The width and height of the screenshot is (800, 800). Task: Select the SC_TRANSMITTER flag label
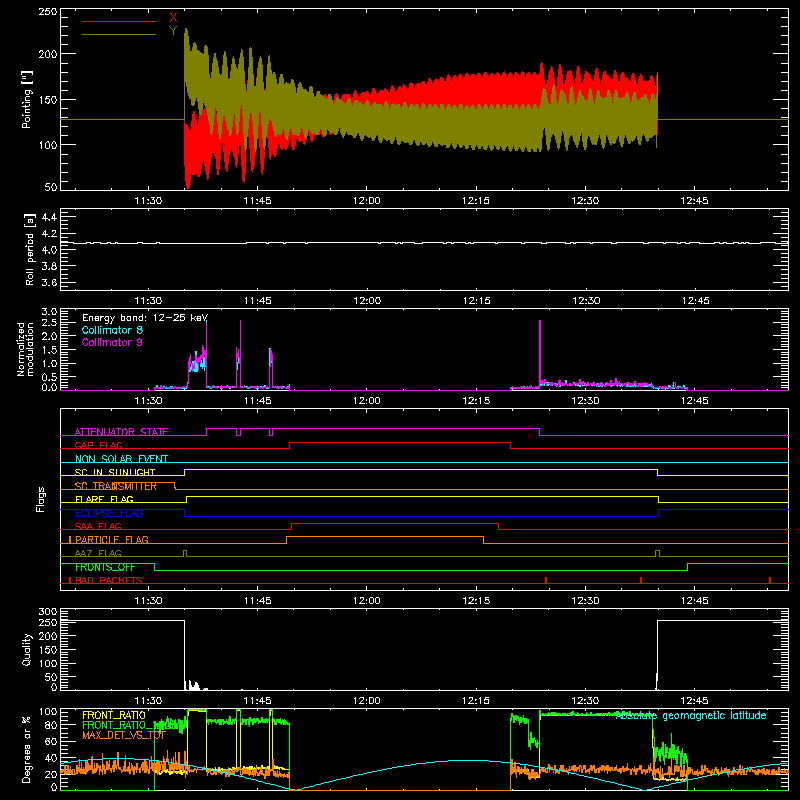116,486
